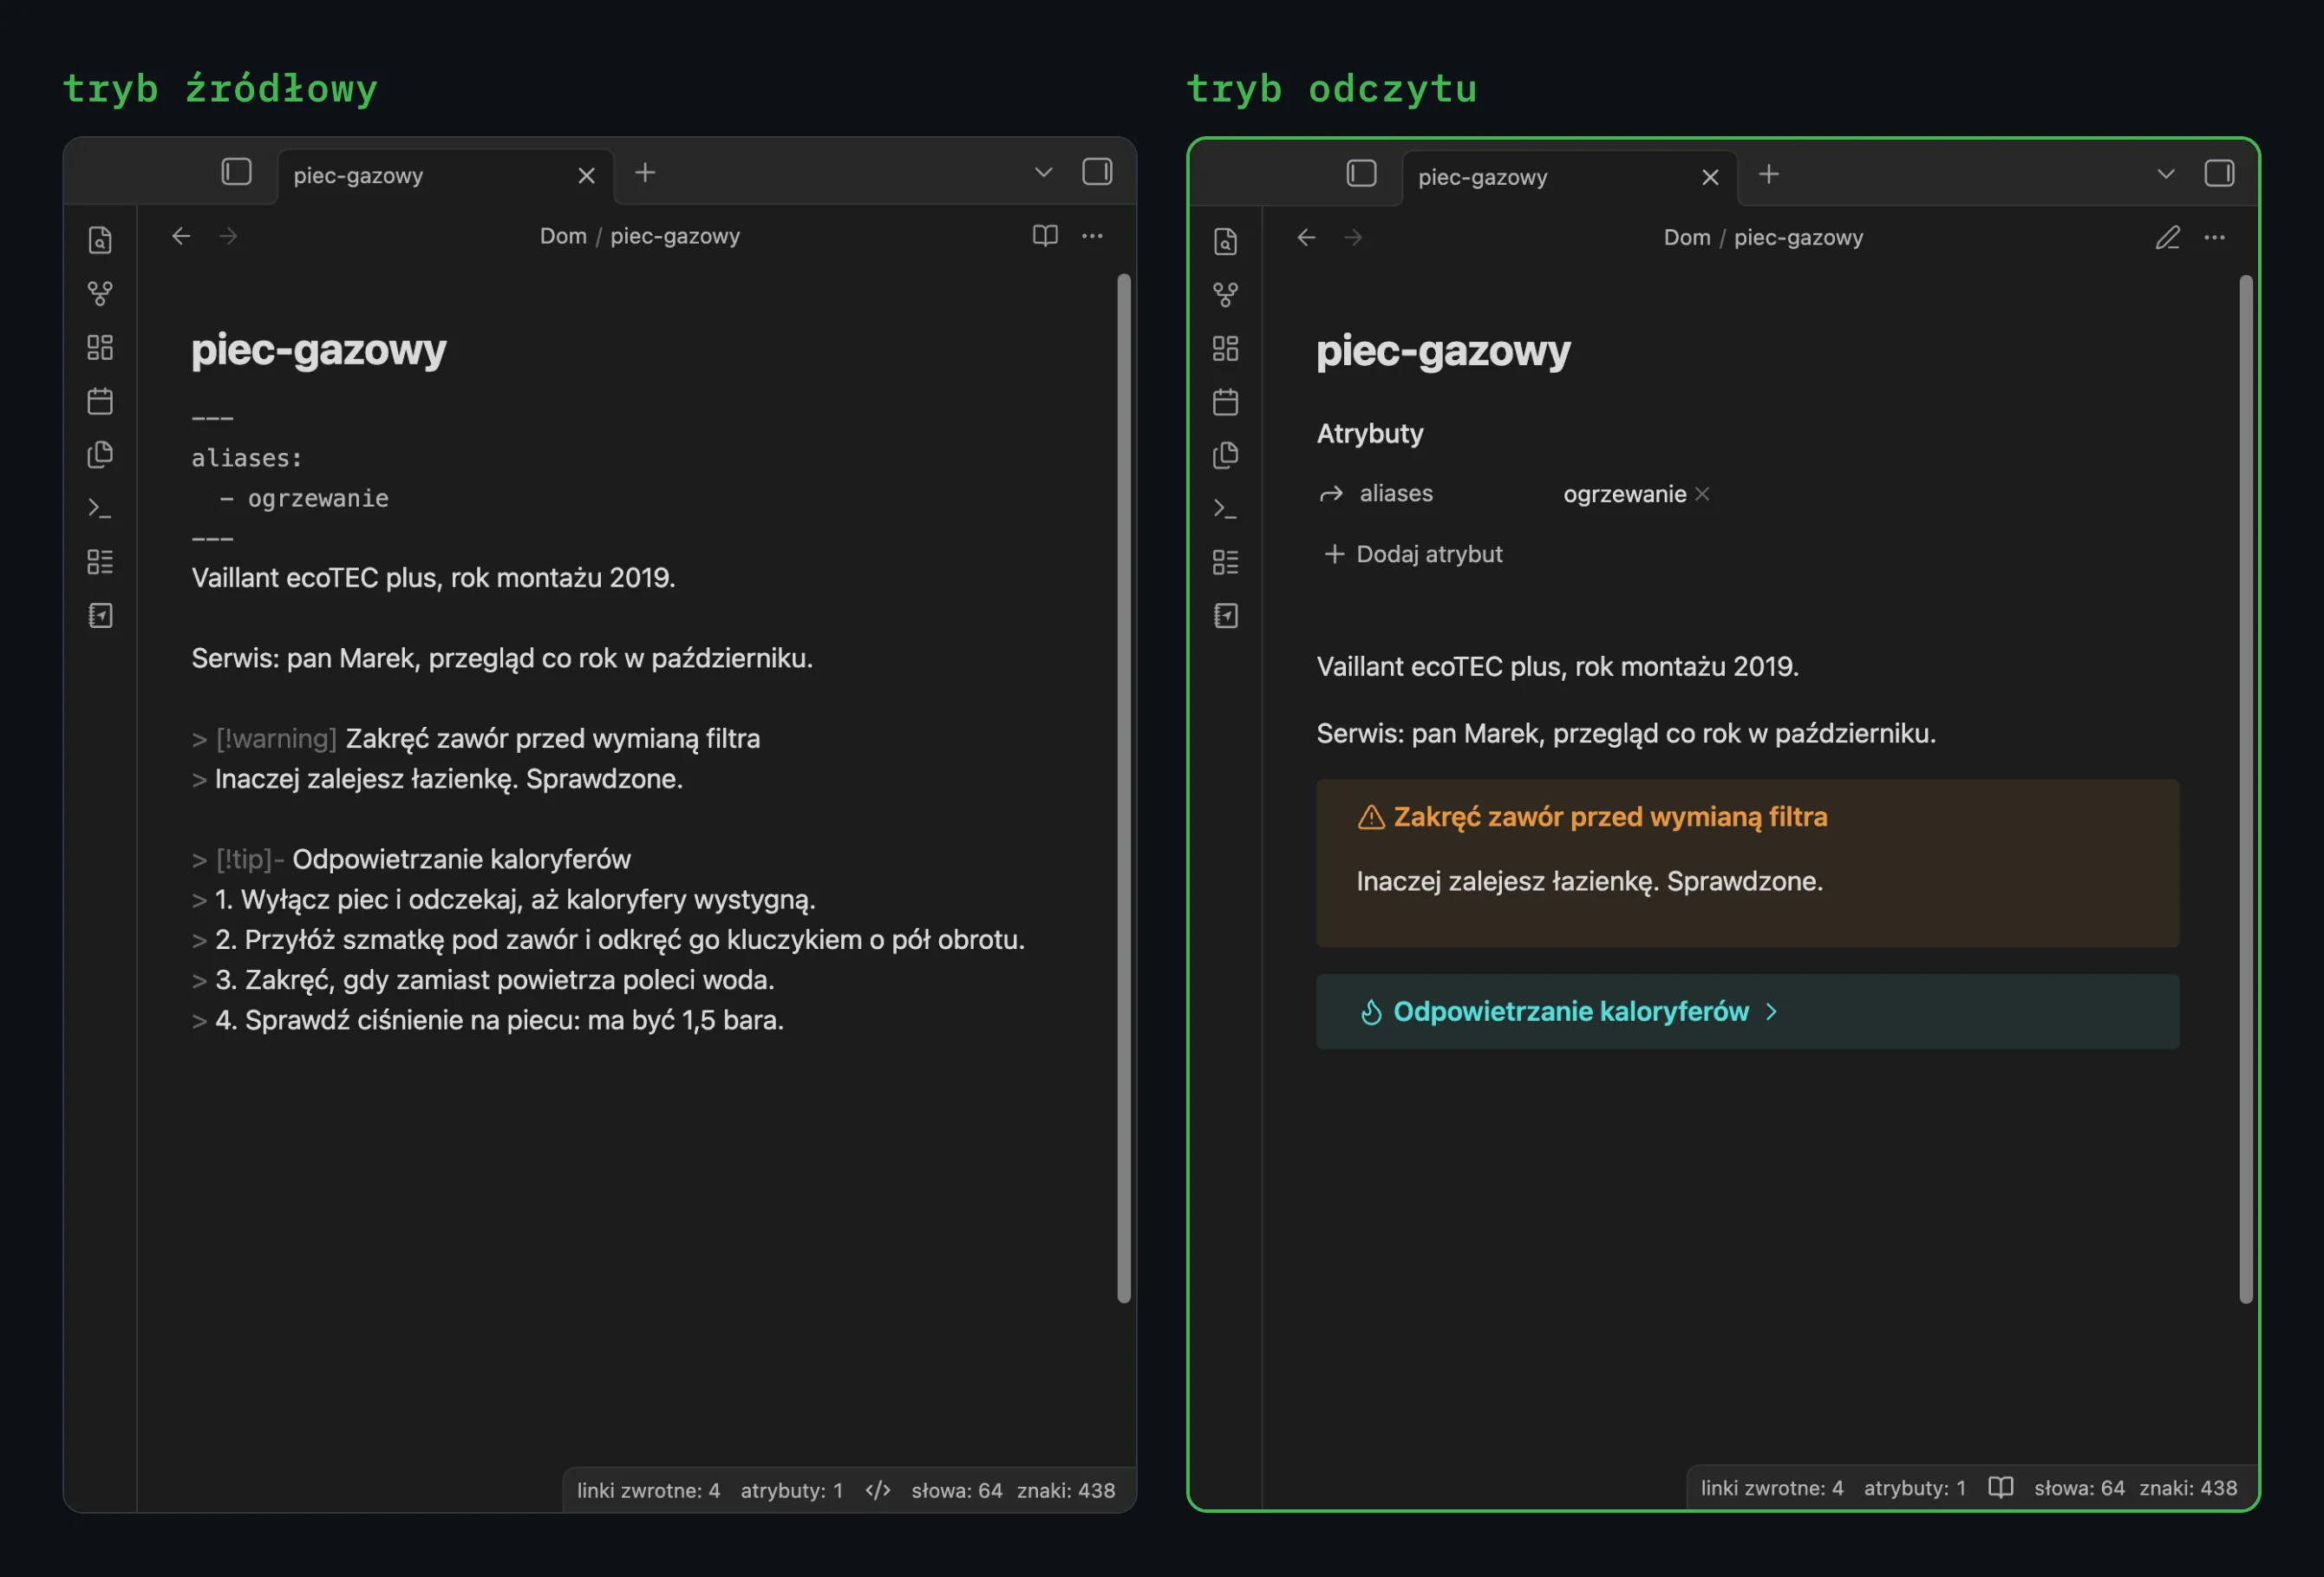Image resolution: width=2324 pixels, height=1577 pixels.
Task: Click source mode code icon in status bar
Action: 877,1490
